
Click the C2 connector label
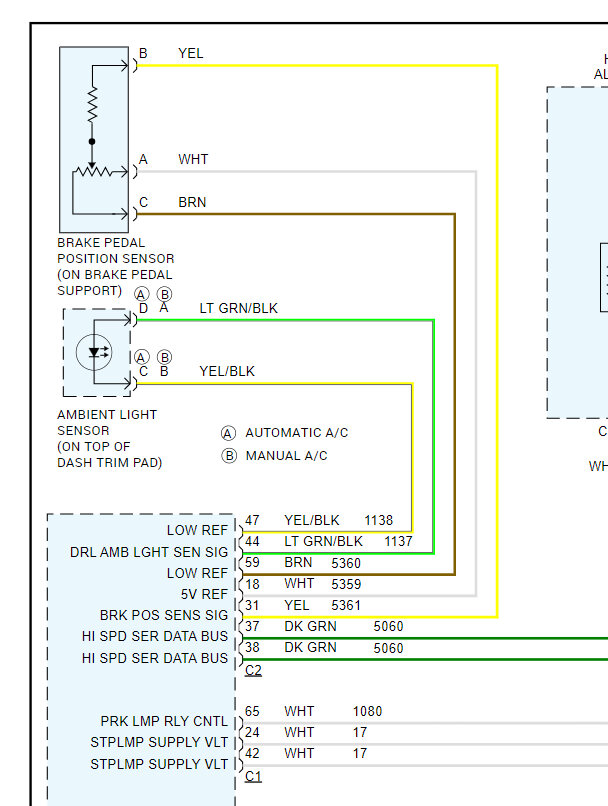[x=253, y=670]
